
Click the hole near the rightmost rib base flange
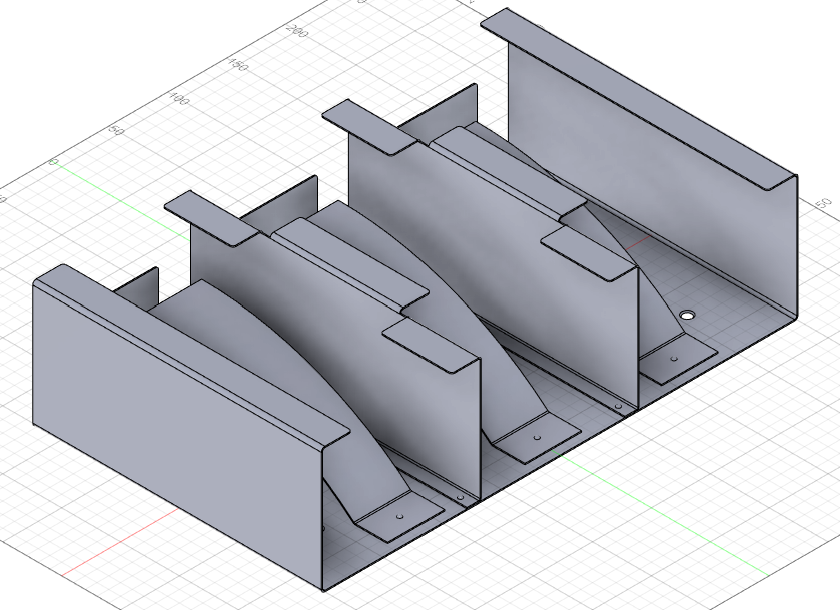pos(674,356)
